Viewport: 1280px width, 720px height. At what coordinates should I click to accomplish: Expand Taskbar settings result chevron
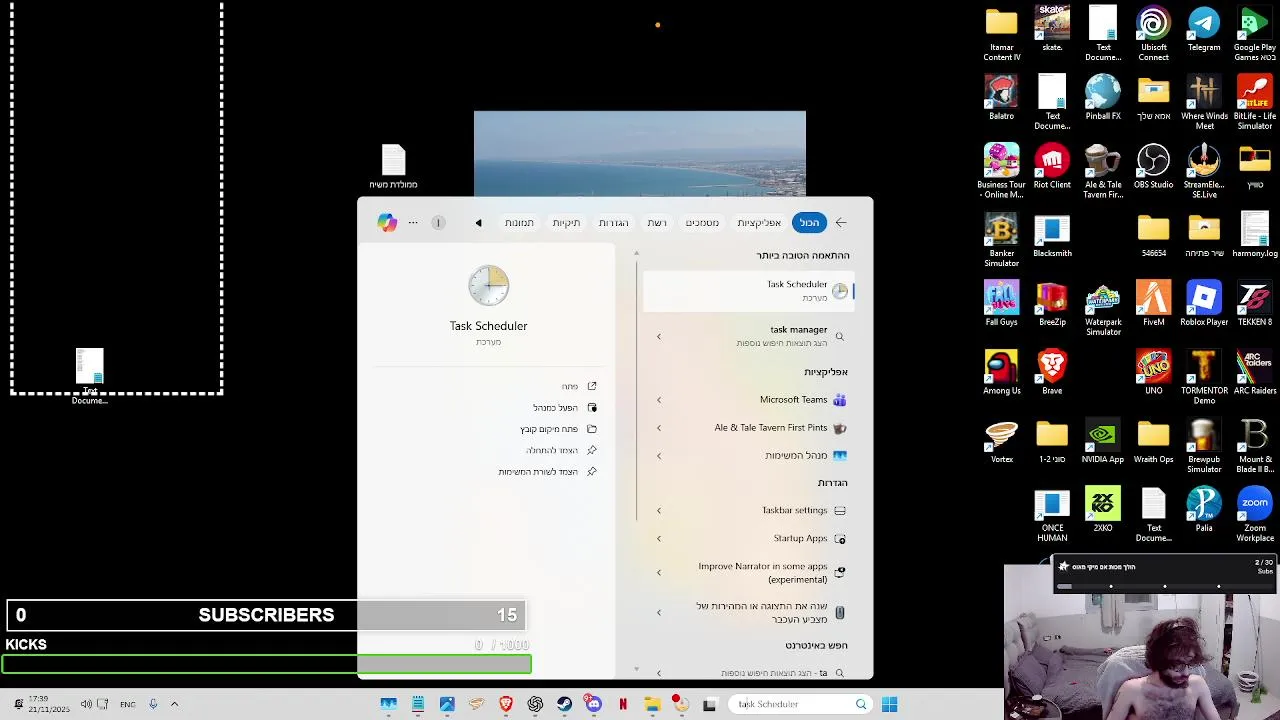pyautogui.click(x=658, y=510)
